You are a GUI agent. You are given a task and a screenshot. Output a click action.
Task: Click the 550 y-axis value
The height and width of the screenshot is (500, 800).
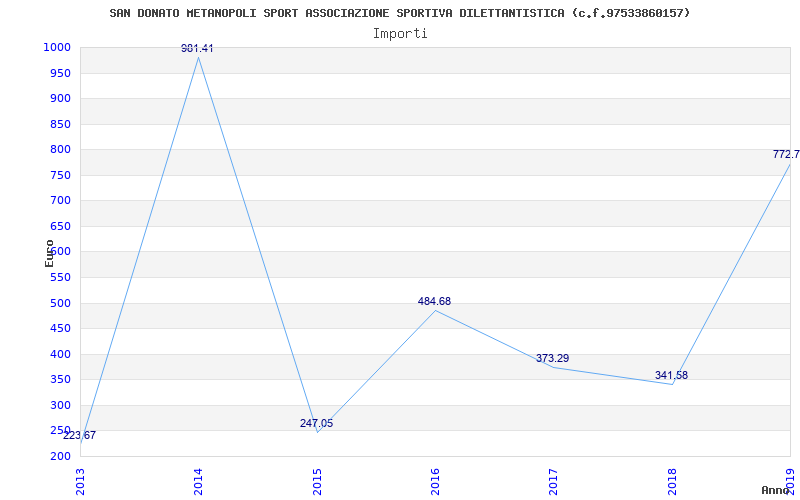pyautogui.click(x=60, y=278)
